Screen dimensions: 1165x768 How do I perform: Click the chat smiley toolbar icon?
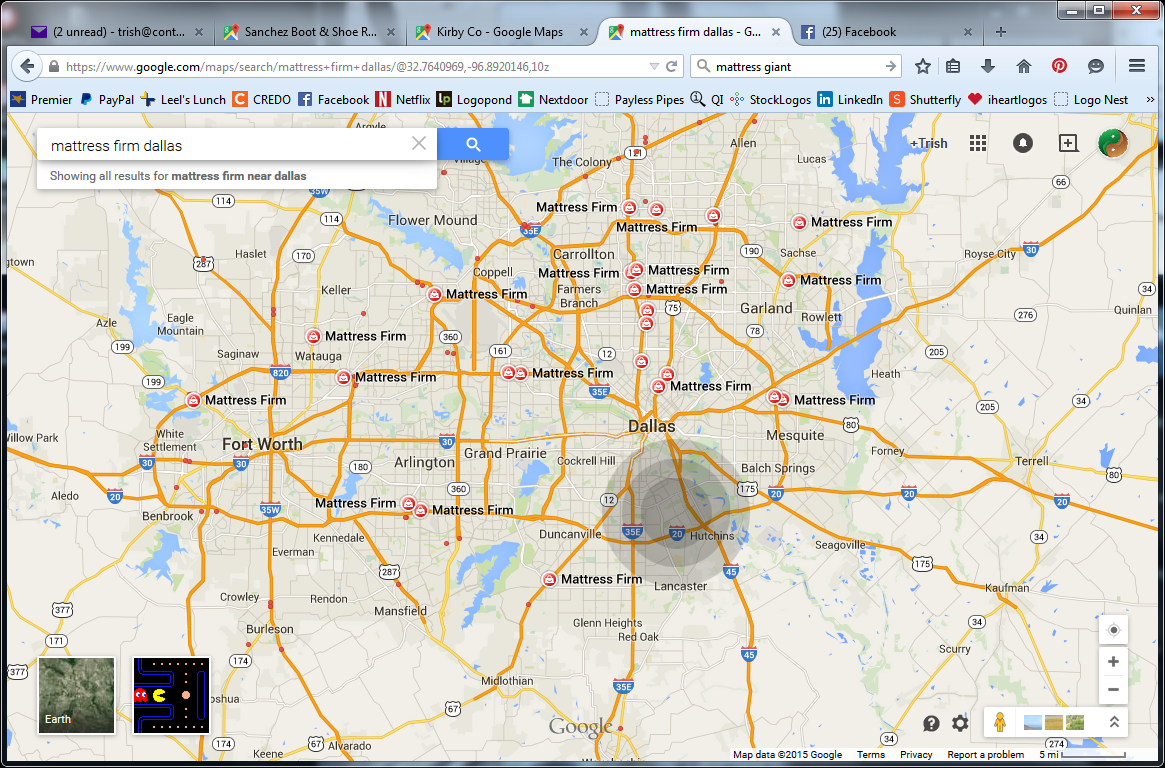coord(1096,66)
